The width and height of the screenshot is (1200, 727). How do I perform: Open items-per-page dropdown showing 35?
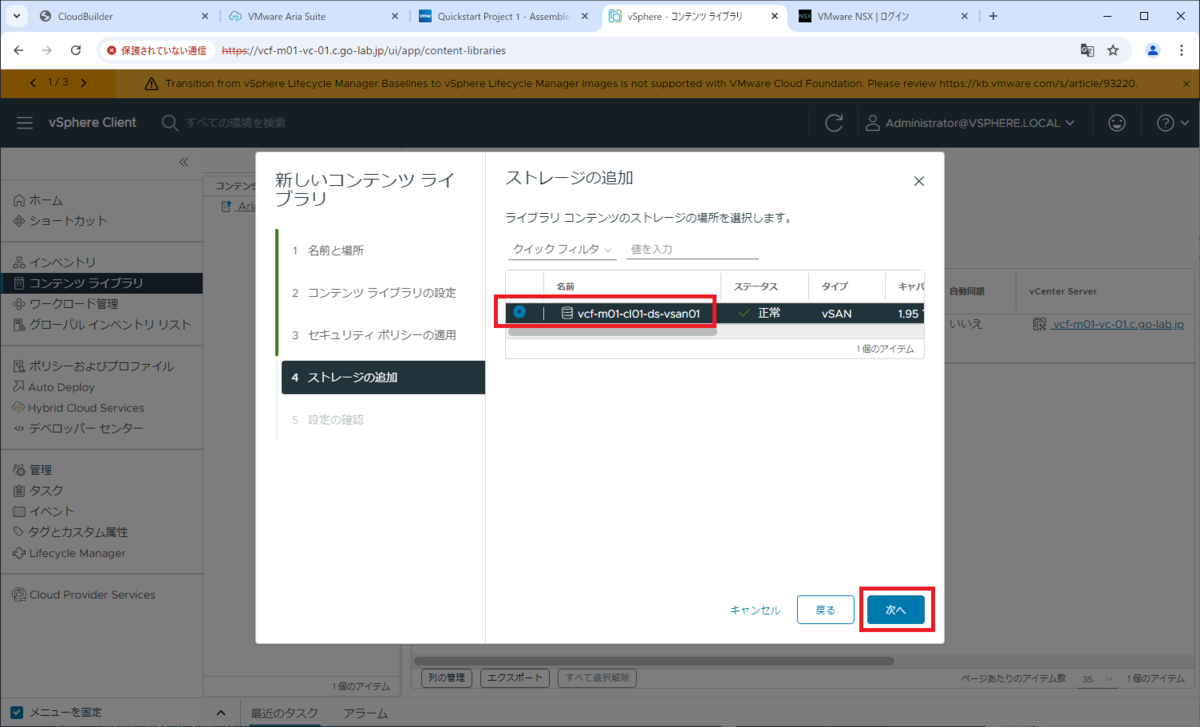point(1096,679)
